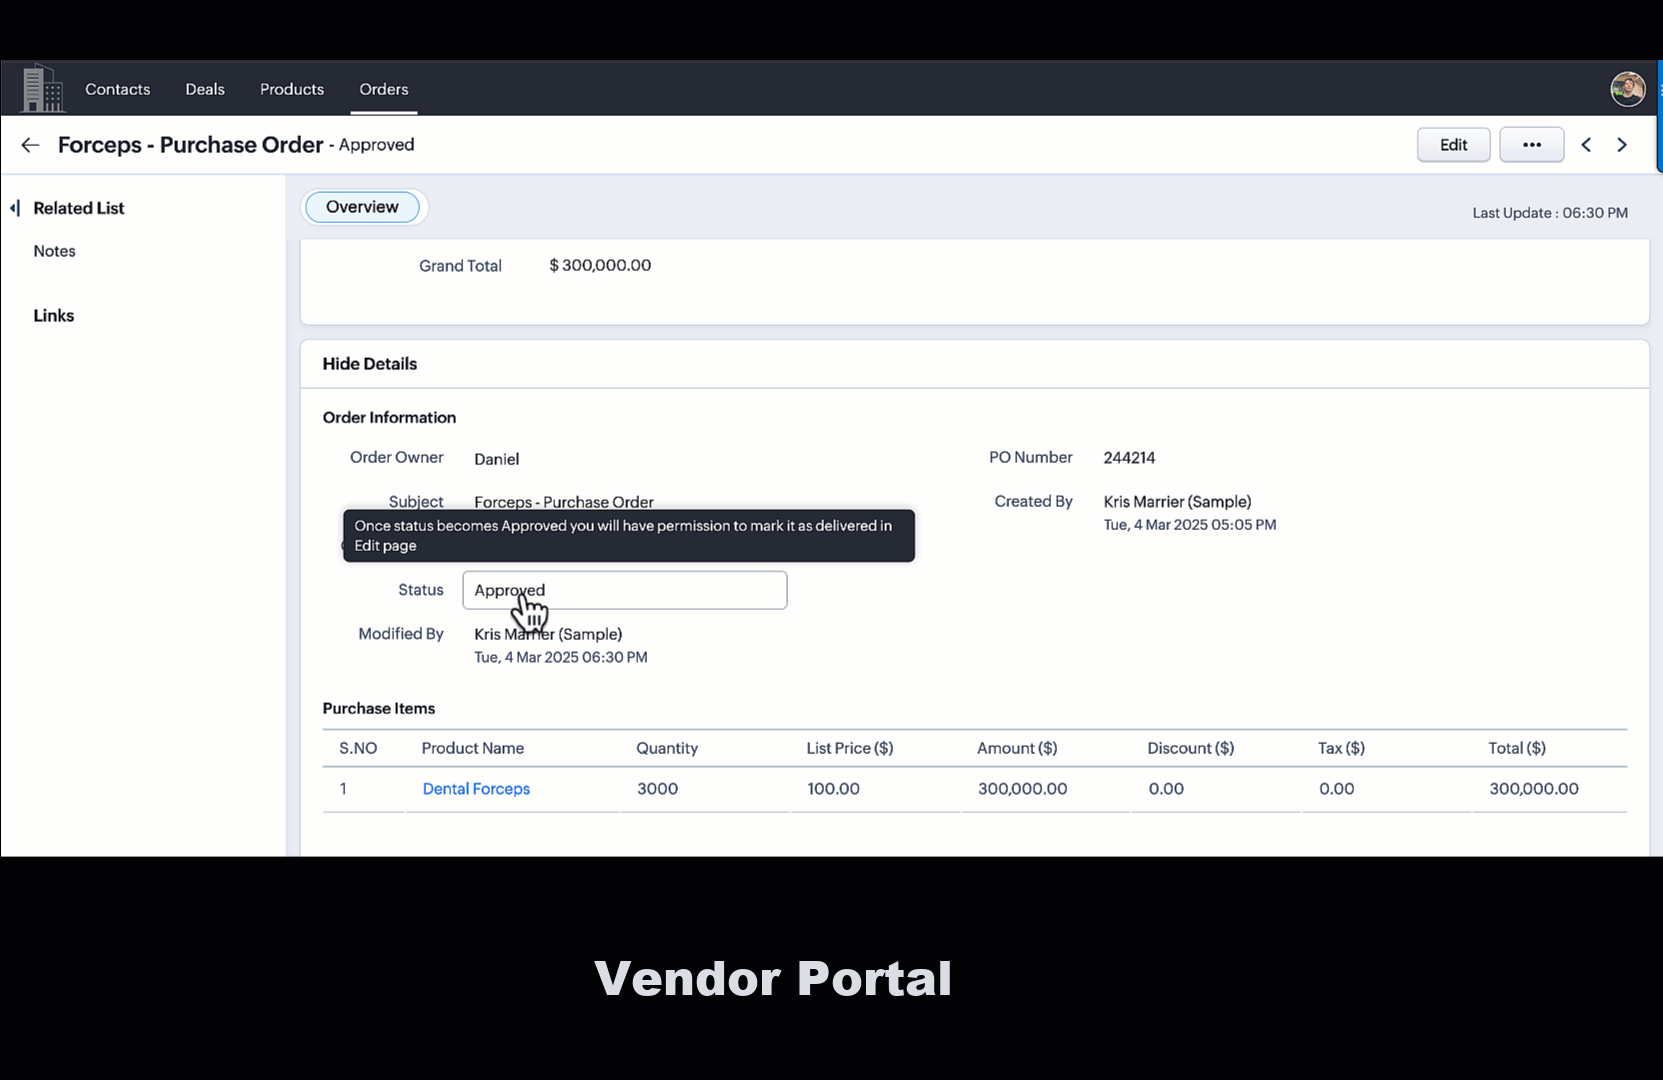Click the Order Information section heading
This screenshot has height=1080, width=1663.
click(x=389, y=418)
